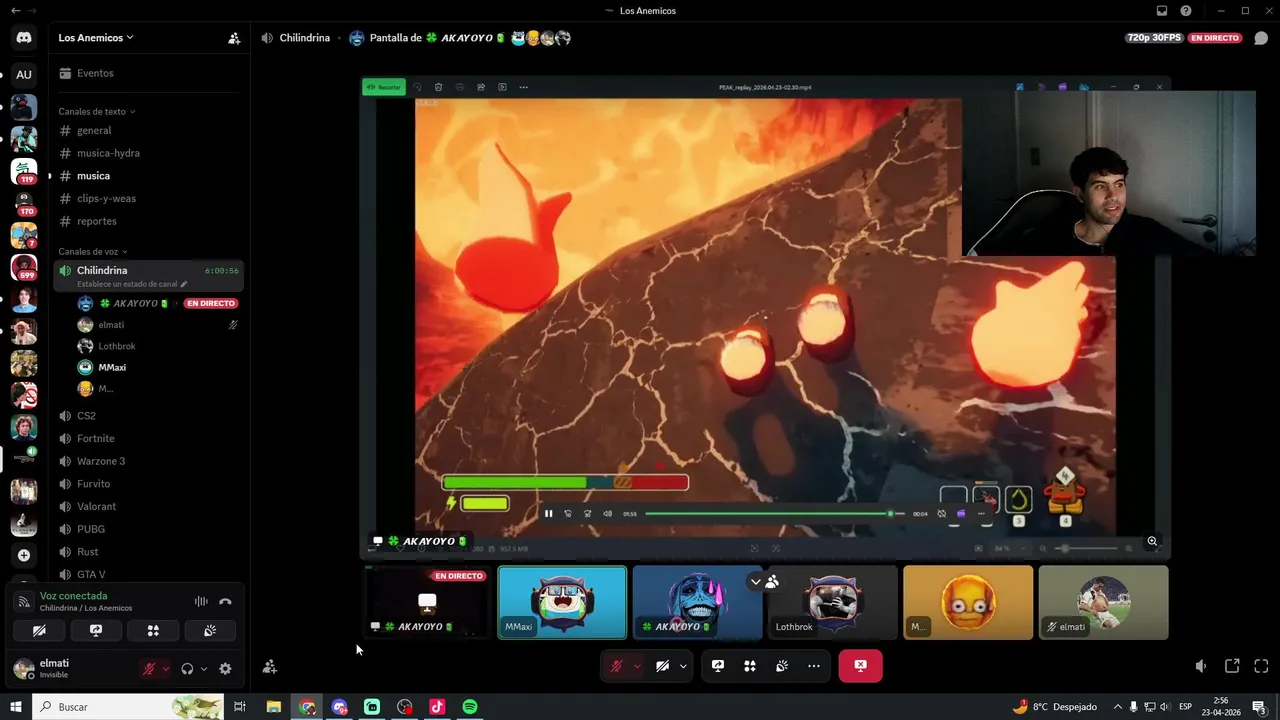Open stream quality 720p 30FPS badge
The width and height of the screenshot is (1280, 720).
point(1155,38)
